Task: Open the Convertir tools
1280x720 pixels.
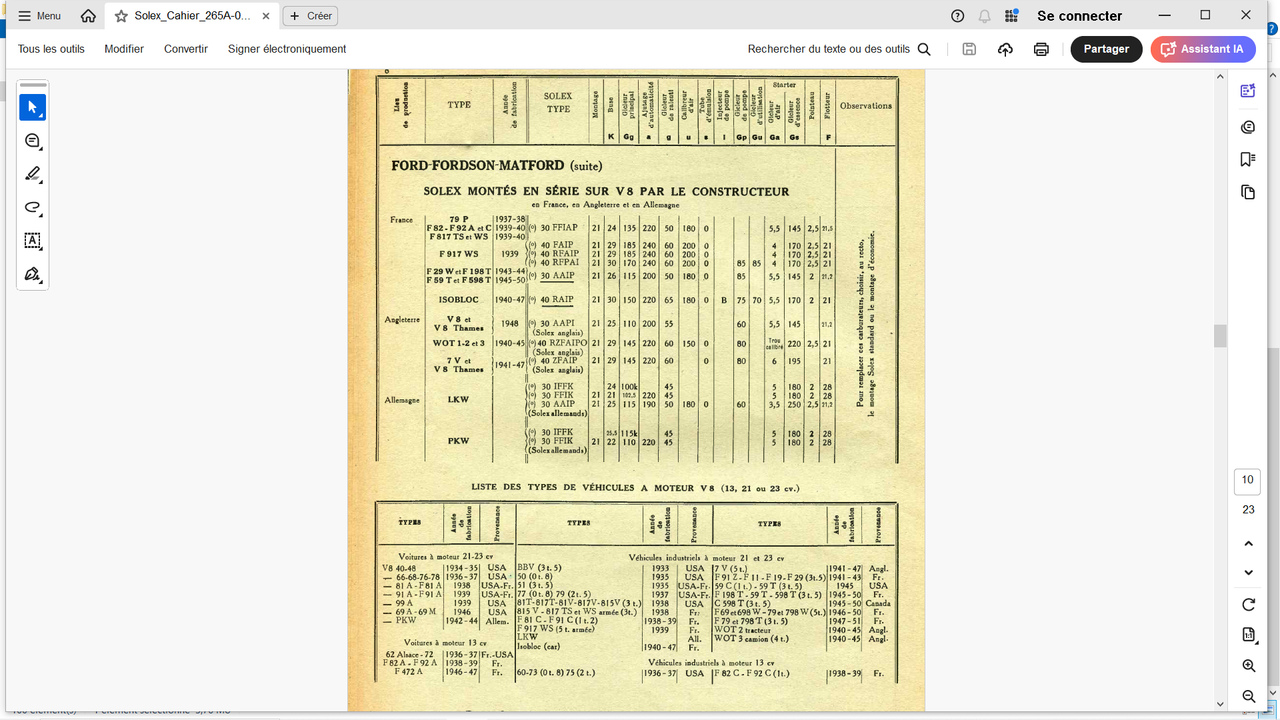Action: point(186,49)
